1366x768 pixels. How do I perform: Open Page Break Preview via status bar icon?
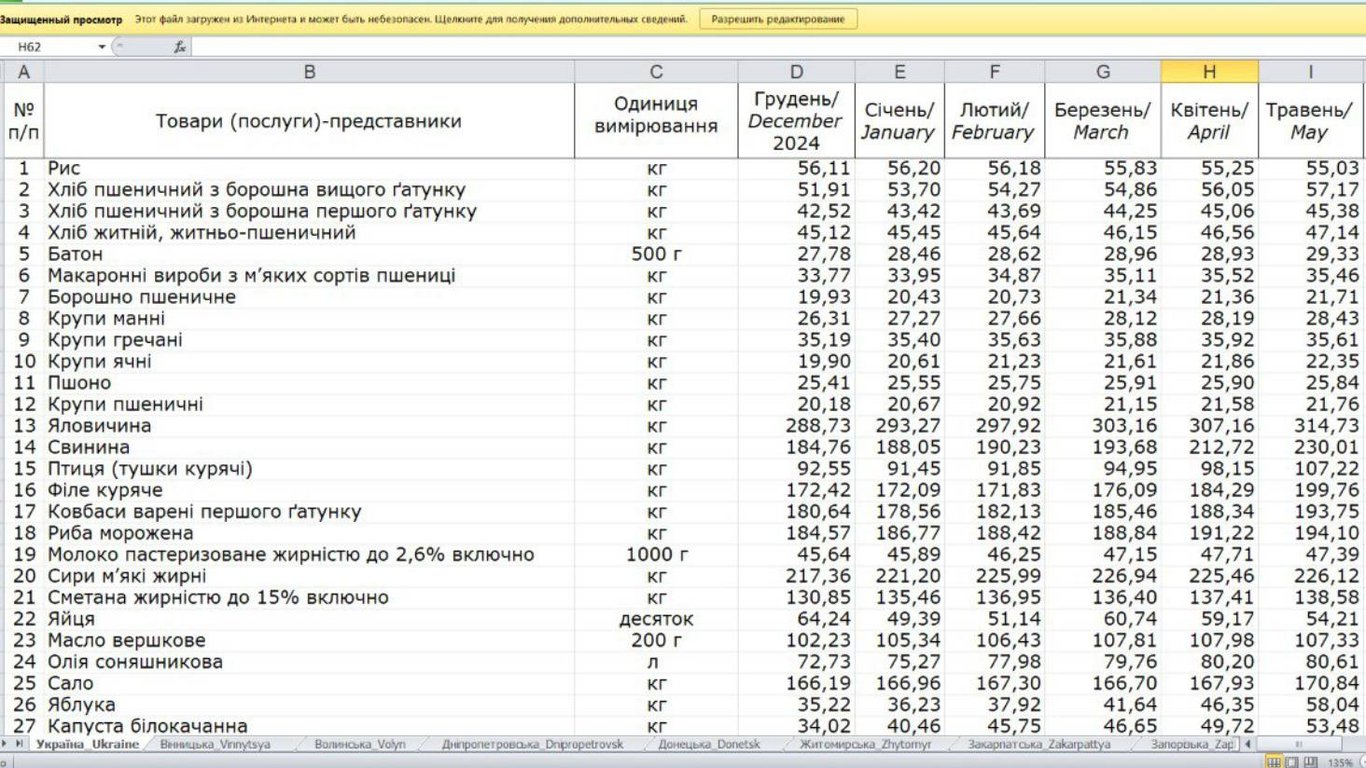(x=1309, y=762)
